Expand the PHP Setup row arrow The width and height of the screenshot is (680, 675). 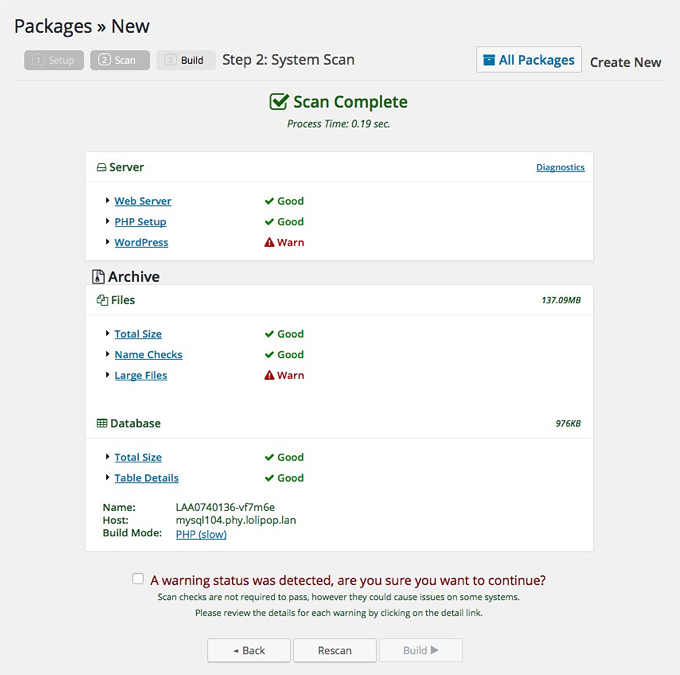click(107, 221)
